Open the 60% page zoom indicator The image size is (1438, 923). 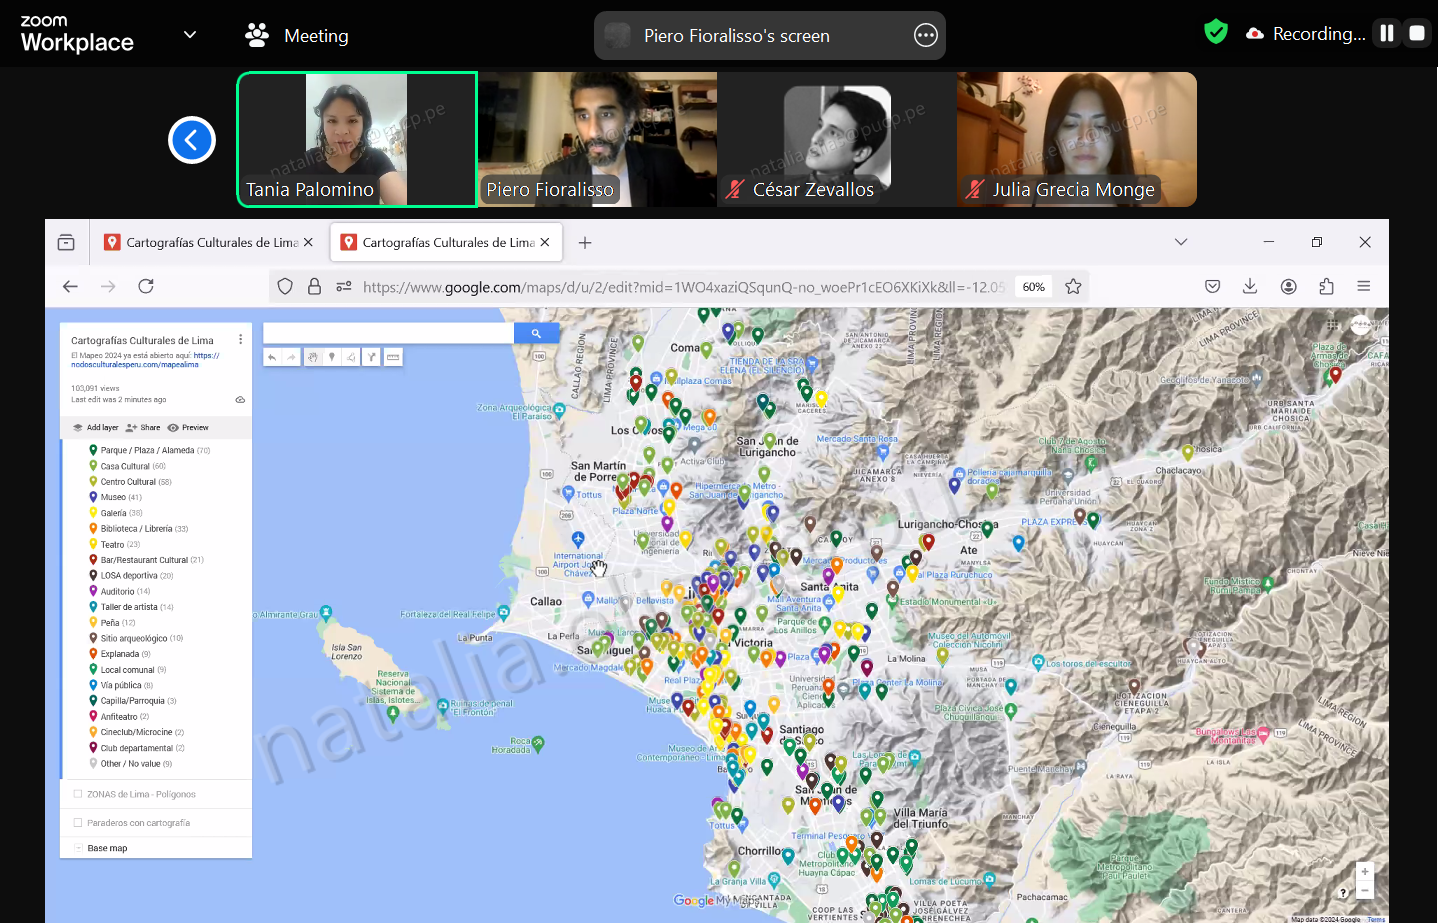tap(1034, 287)
